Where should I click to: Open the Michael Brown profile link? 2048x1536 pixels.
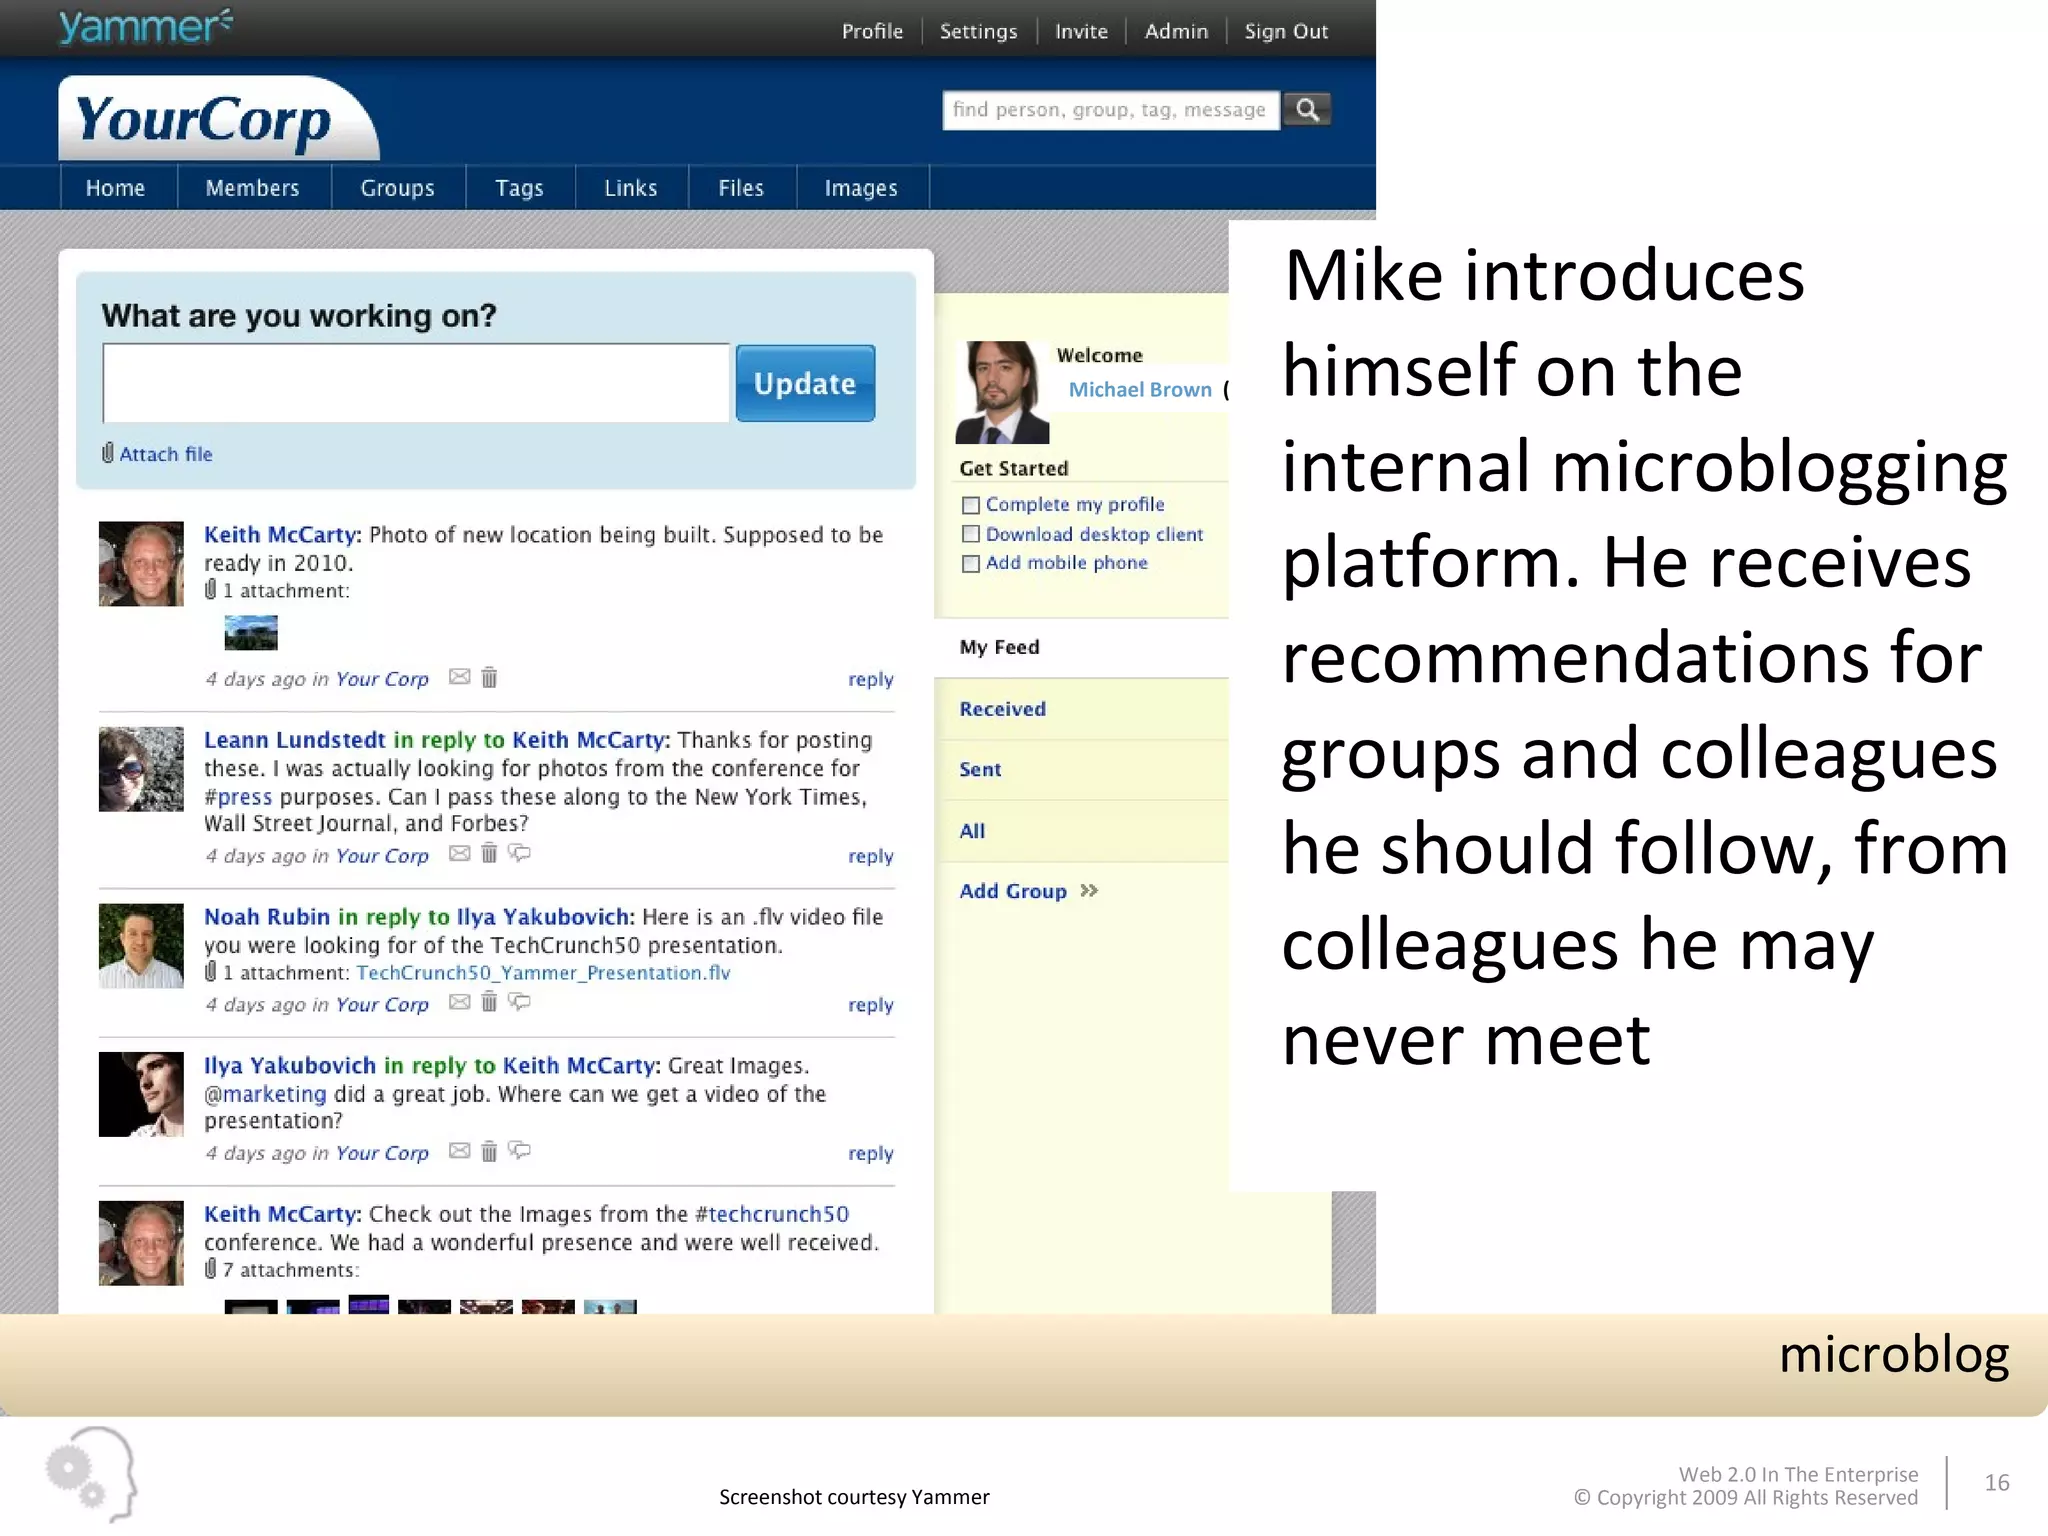(1140, 390)
